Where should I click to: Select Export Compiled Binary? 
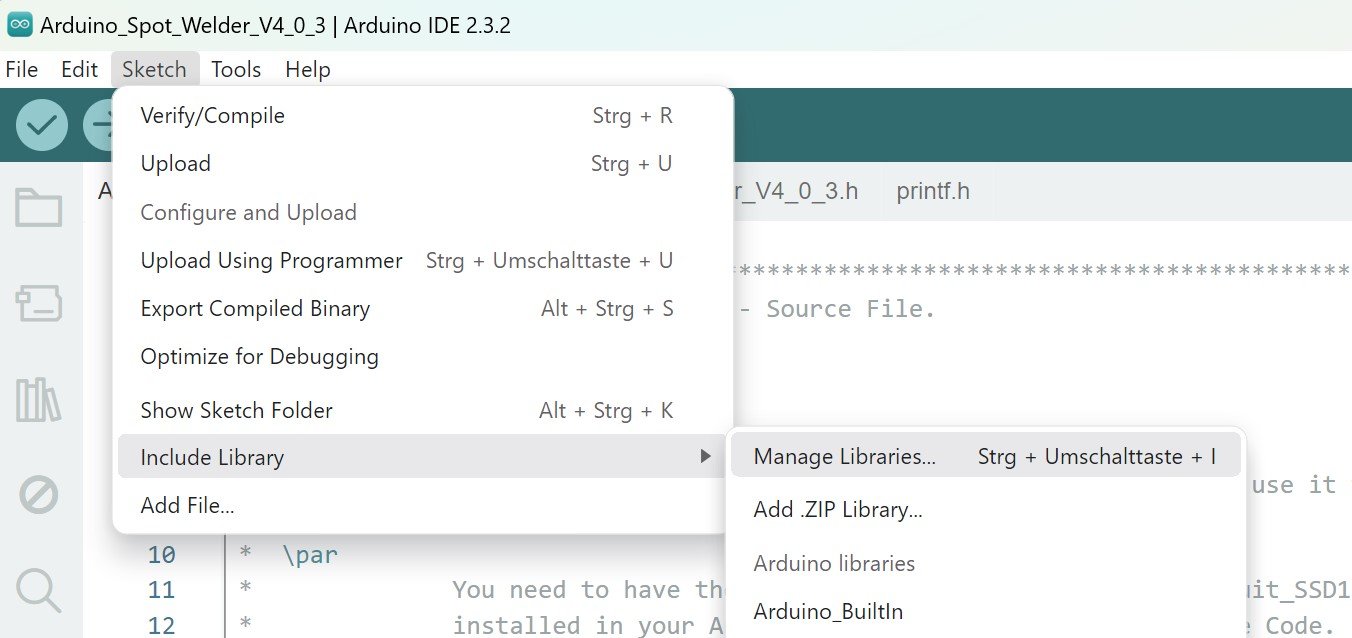click(423, 309)
